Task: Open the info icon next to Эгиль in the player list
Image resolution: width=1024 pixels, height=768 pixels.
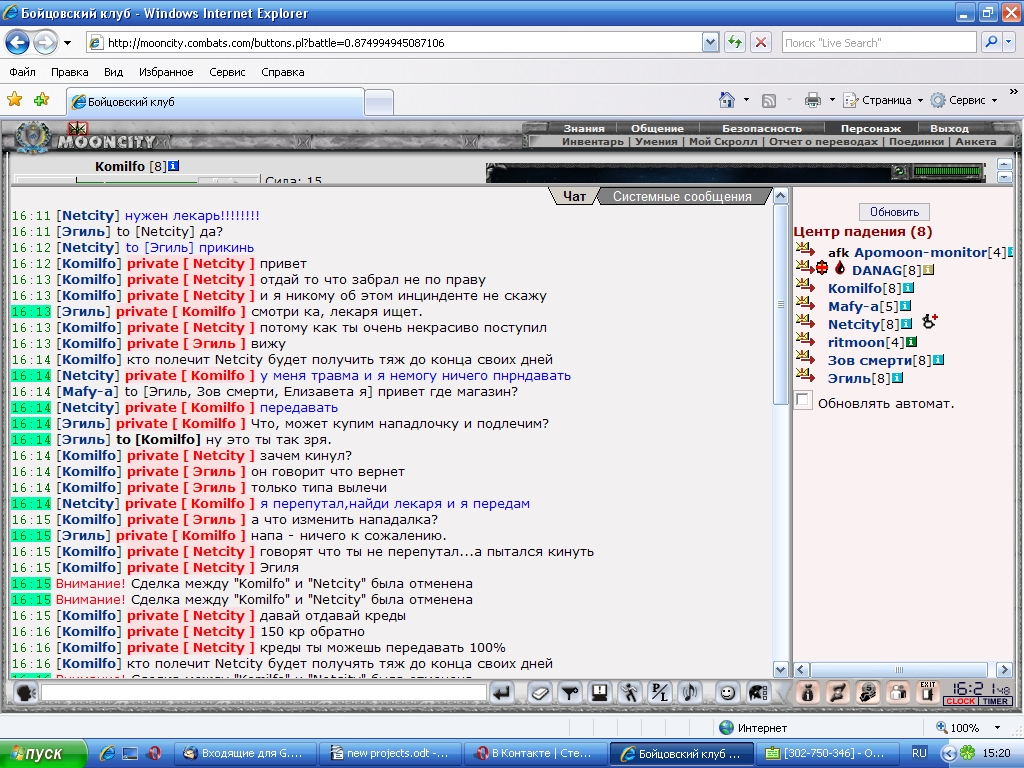Action: point(897,377)
